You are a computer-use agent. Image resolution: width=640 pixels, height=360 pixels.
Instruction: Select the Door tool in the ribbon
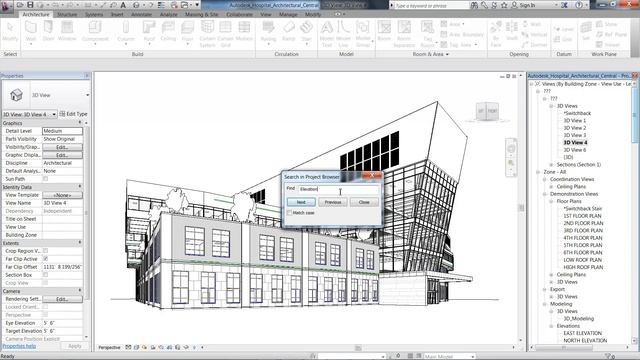(48, 31)
